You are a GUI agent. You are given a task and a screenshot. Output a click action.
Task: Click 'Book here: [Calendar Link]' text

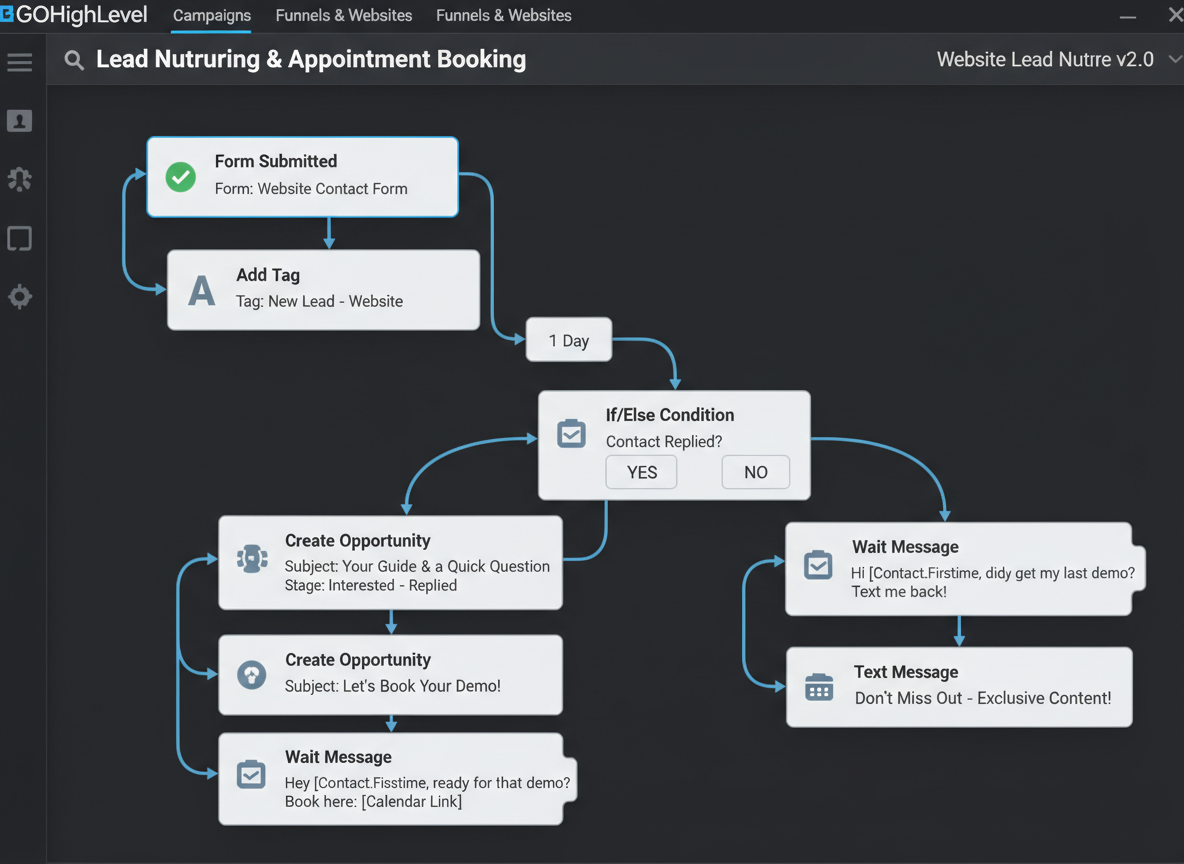pos(373,801)
